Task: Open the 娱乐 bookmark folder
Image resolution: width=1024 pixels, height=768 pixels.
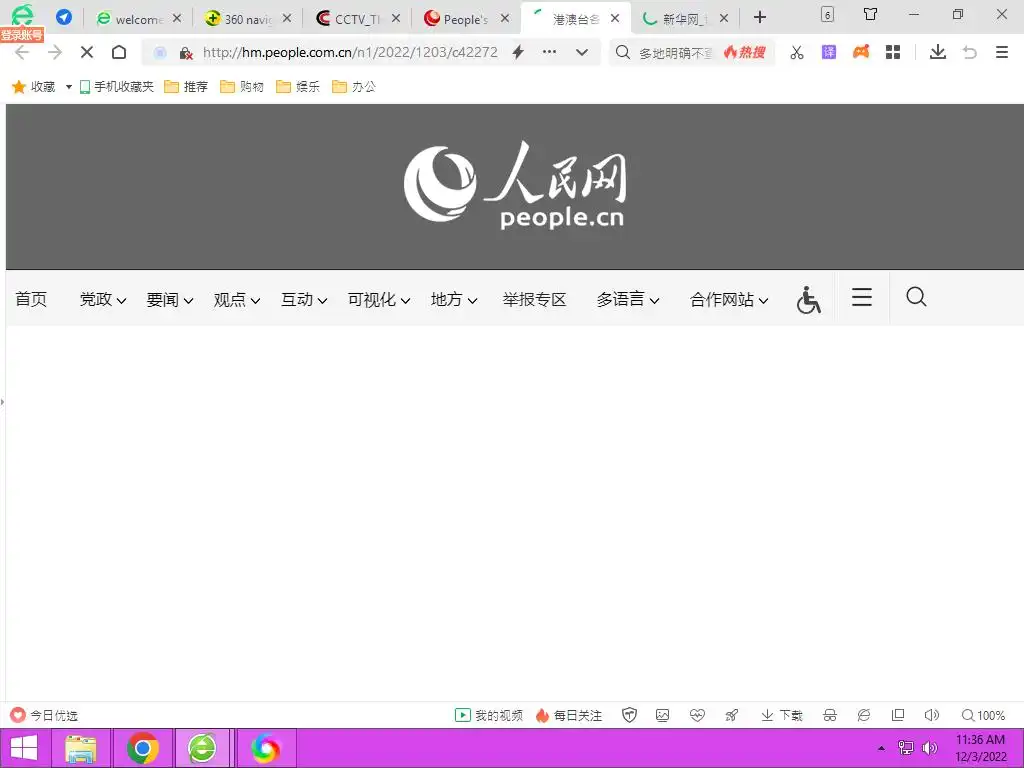Action: 298,87
